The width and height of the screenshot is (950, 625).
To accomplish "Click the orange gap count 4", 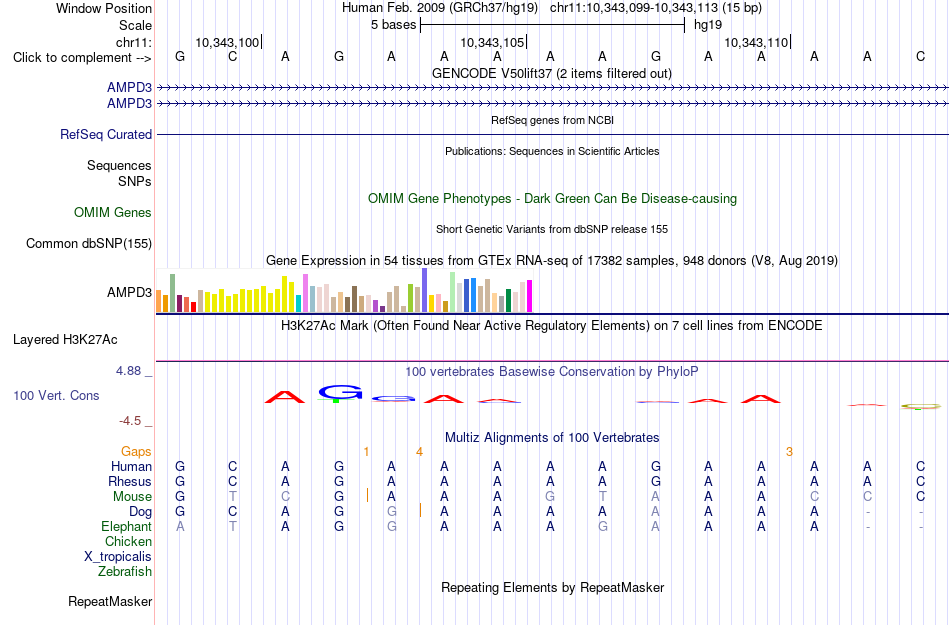I will [x=419, y=452].
